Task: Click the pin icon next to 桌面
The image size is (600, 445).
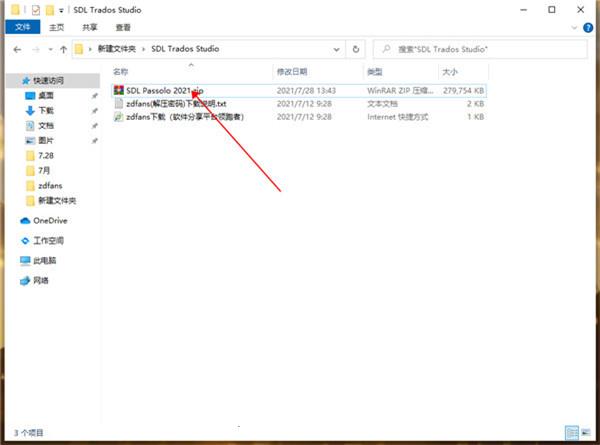Action: point(94,96)
